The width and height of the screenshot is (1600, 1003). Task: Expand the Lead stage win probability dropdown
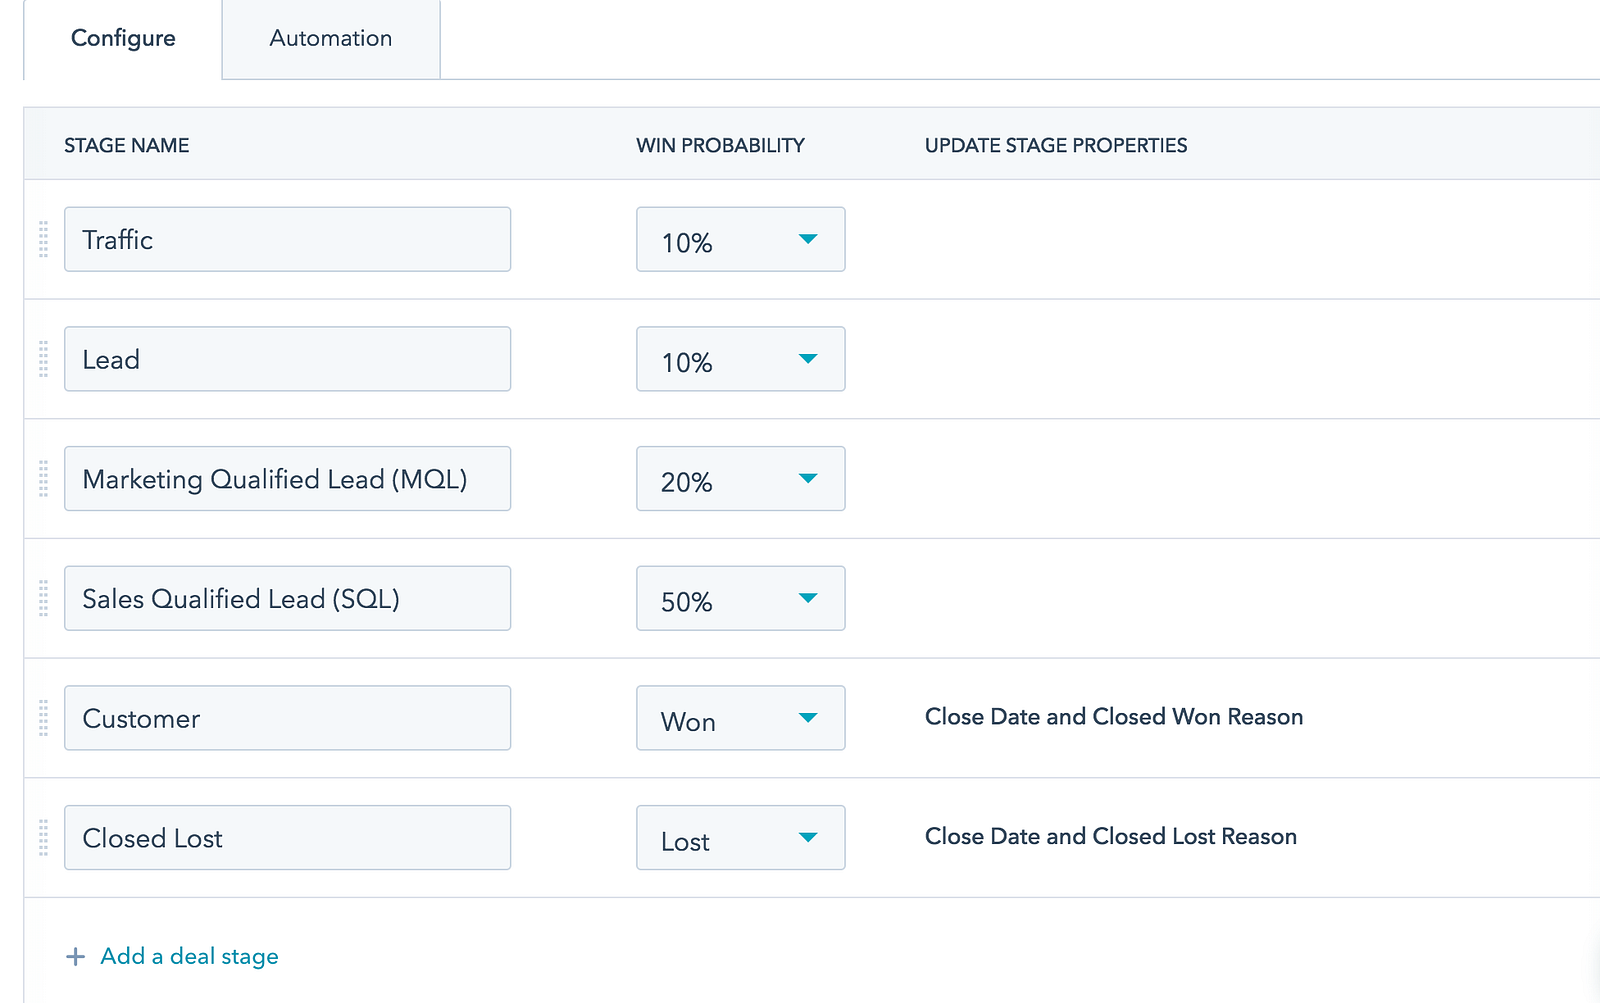(740, 359)
